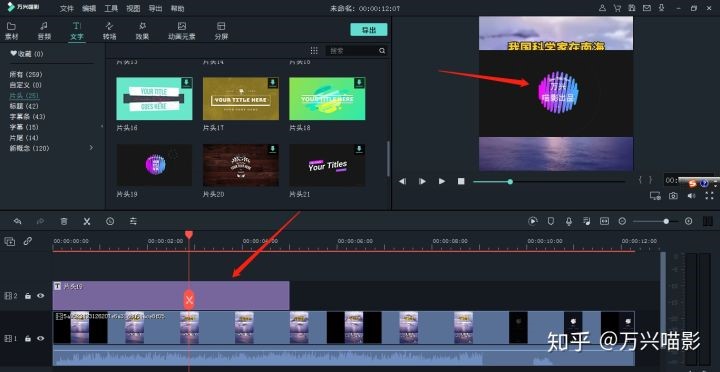Expand the 新概念 (120) category arrow
The height and width of the screenshot is (372, 720).
[x=91, y=148]
